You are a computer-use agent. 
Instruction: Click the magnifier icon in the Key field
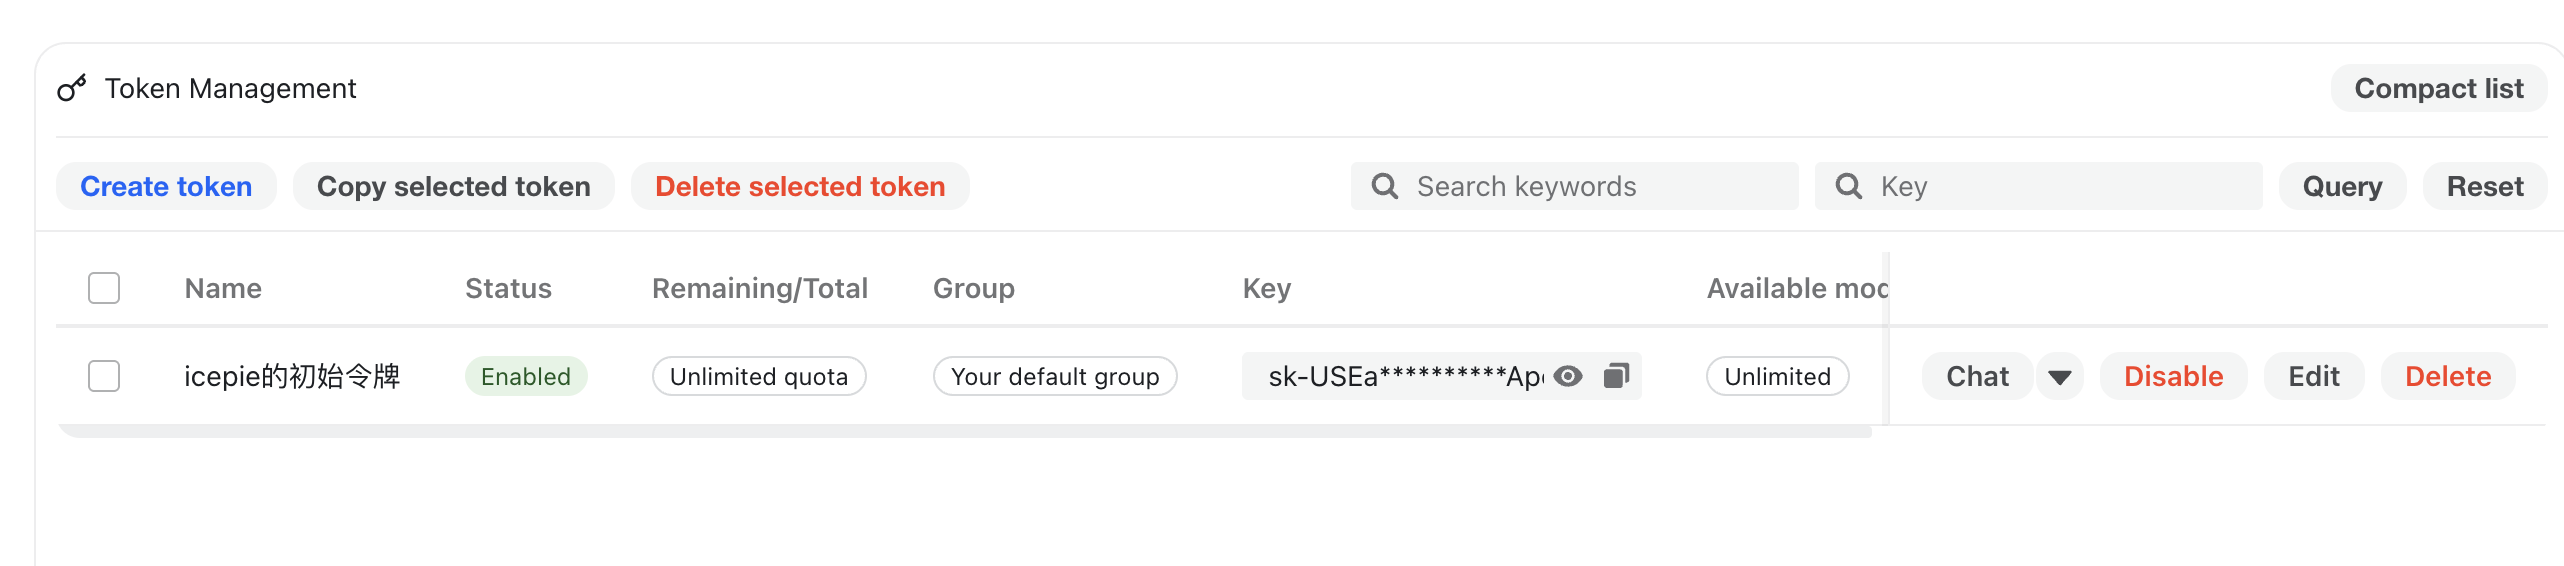pos(1848,186)
